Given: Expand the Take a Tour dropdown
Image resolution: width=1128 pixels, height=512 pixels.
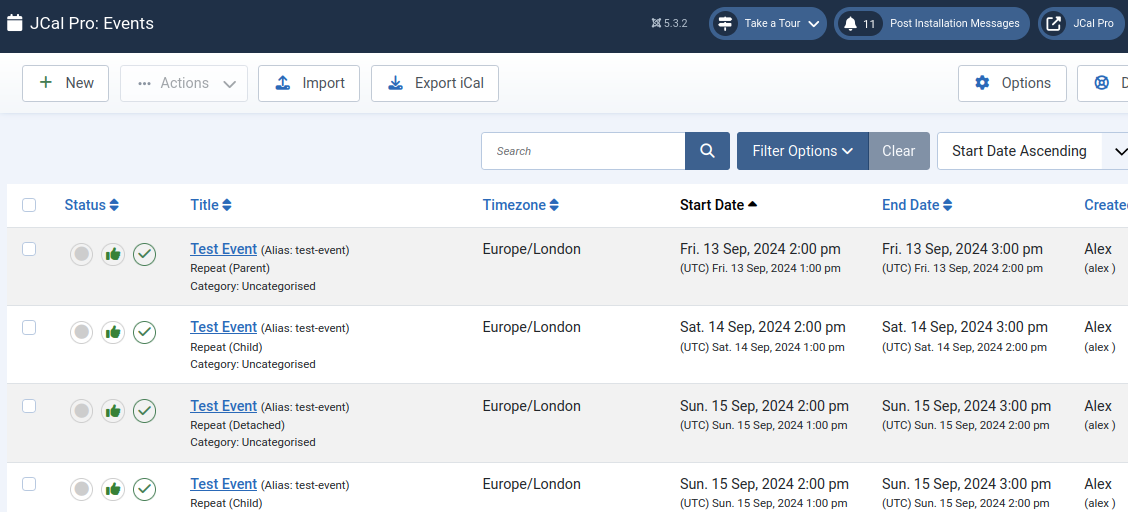Looking at the screenshot, I should [x=768, y=24].
